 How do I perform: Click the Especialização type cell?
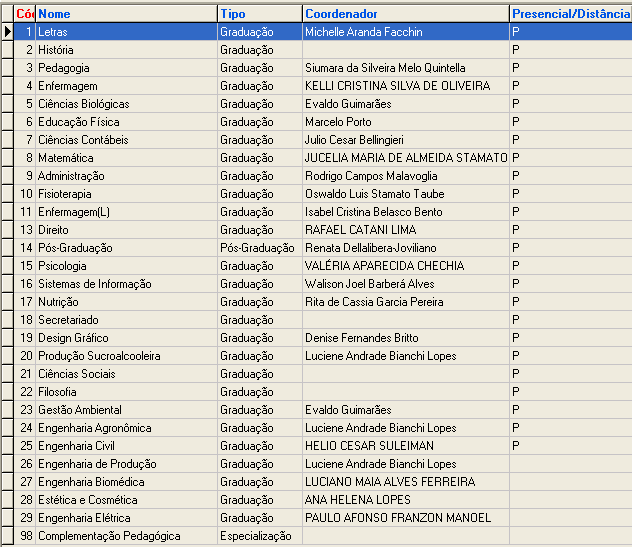[259, 536]
